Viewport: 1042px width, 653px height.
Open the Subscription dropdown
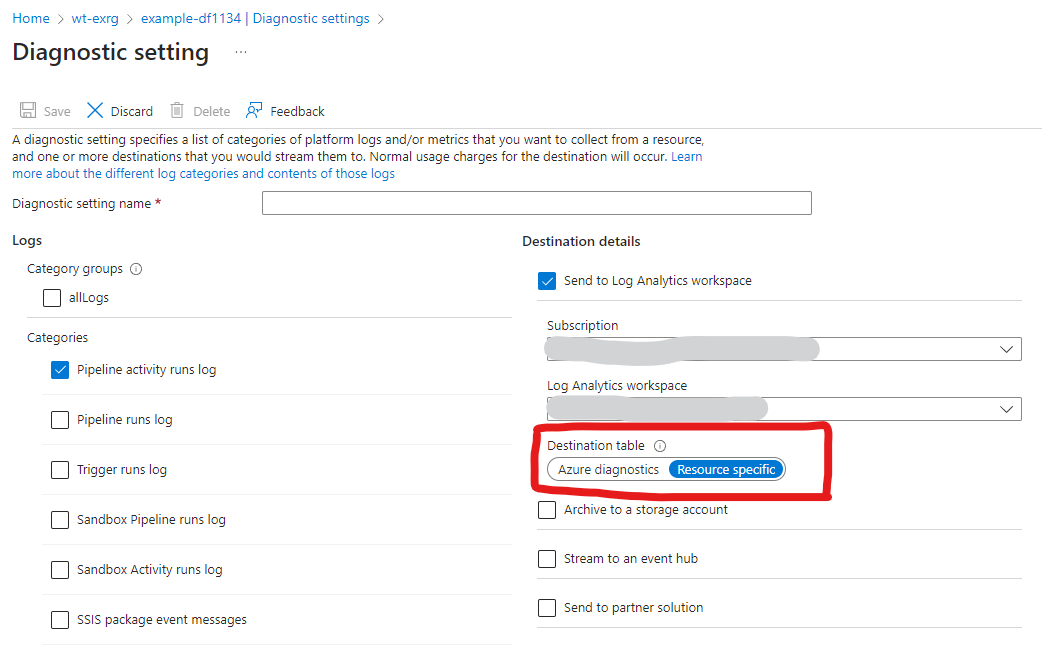coord(1009,348)
